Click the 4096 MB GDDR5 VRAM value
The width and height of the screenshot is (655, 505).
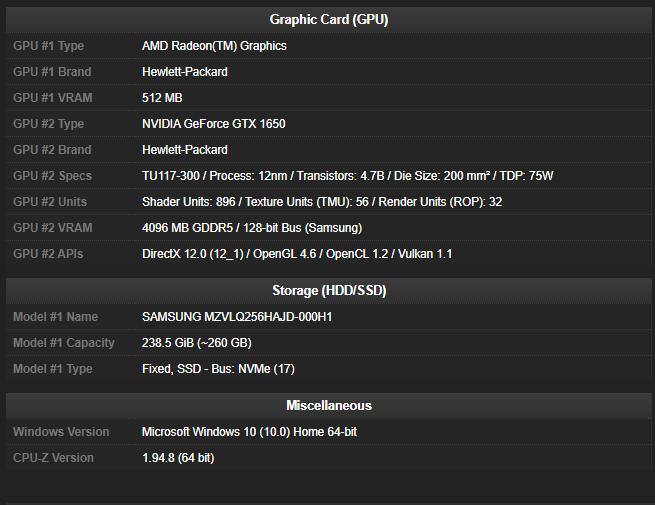[x=252, y=228]
